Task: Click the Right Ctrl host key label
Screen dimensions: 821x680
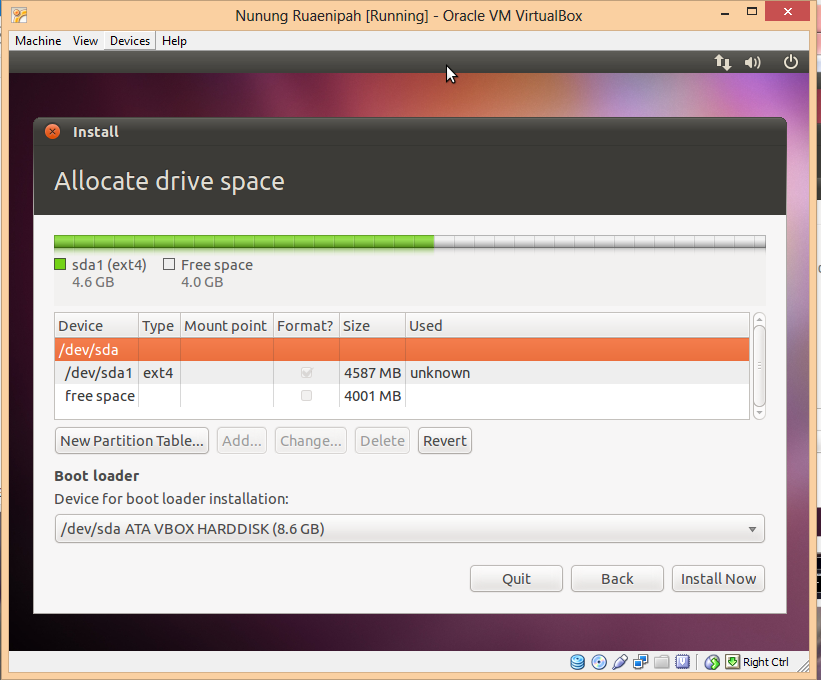Action: [x=765, y=662]
